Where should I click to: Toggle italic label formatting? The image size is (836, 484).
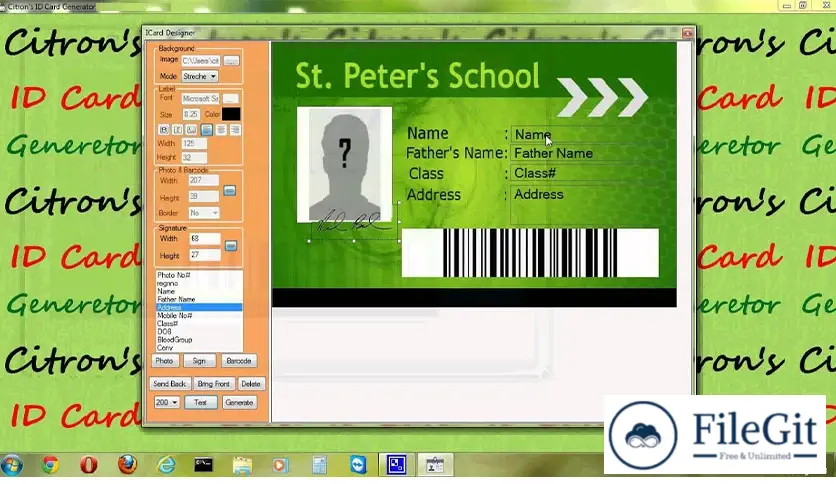[178, 130]
